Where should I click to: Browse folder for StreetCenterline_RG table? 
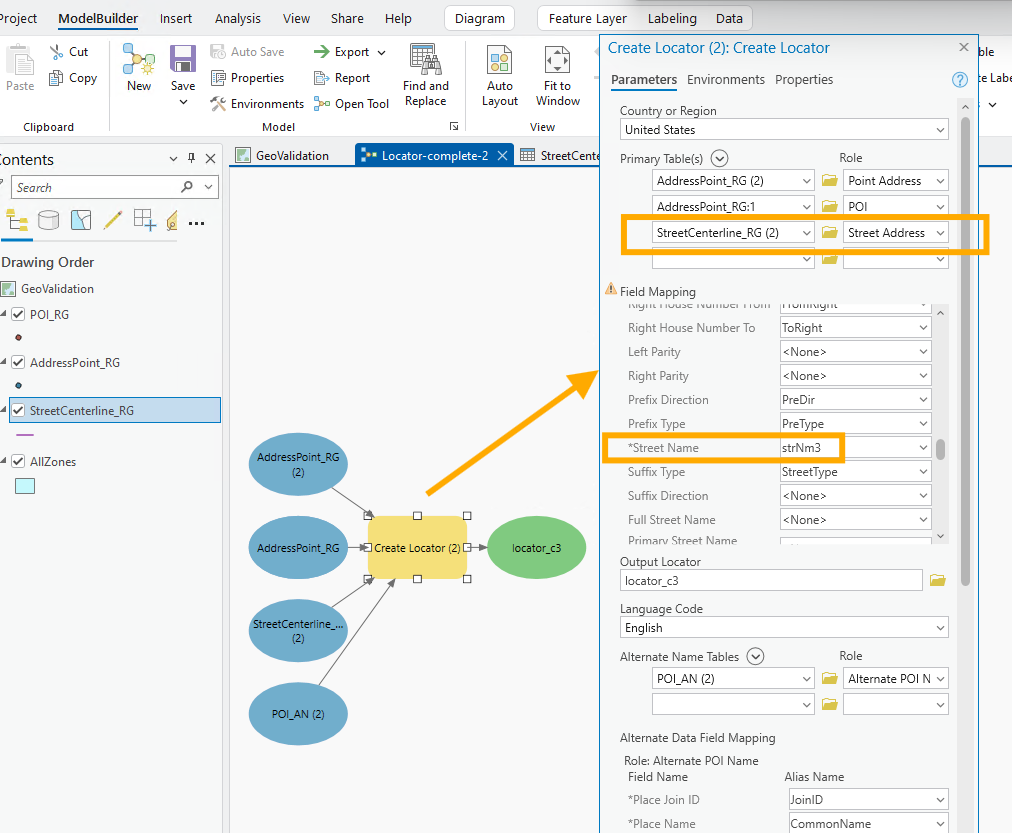point(830,233)
